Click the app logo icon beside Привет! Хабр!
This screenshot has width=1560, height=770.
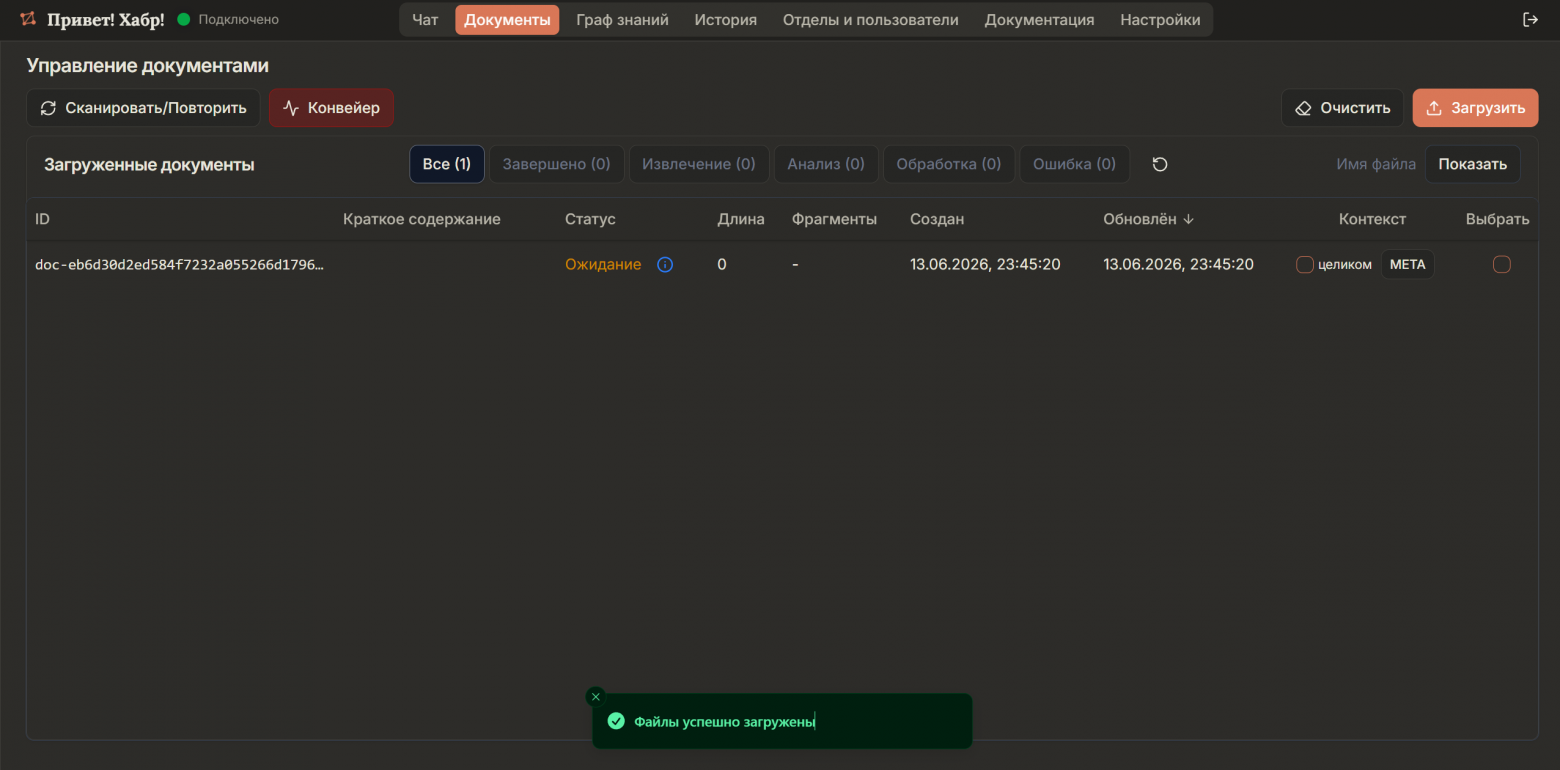pyautogui.click(x=29, y=20)
